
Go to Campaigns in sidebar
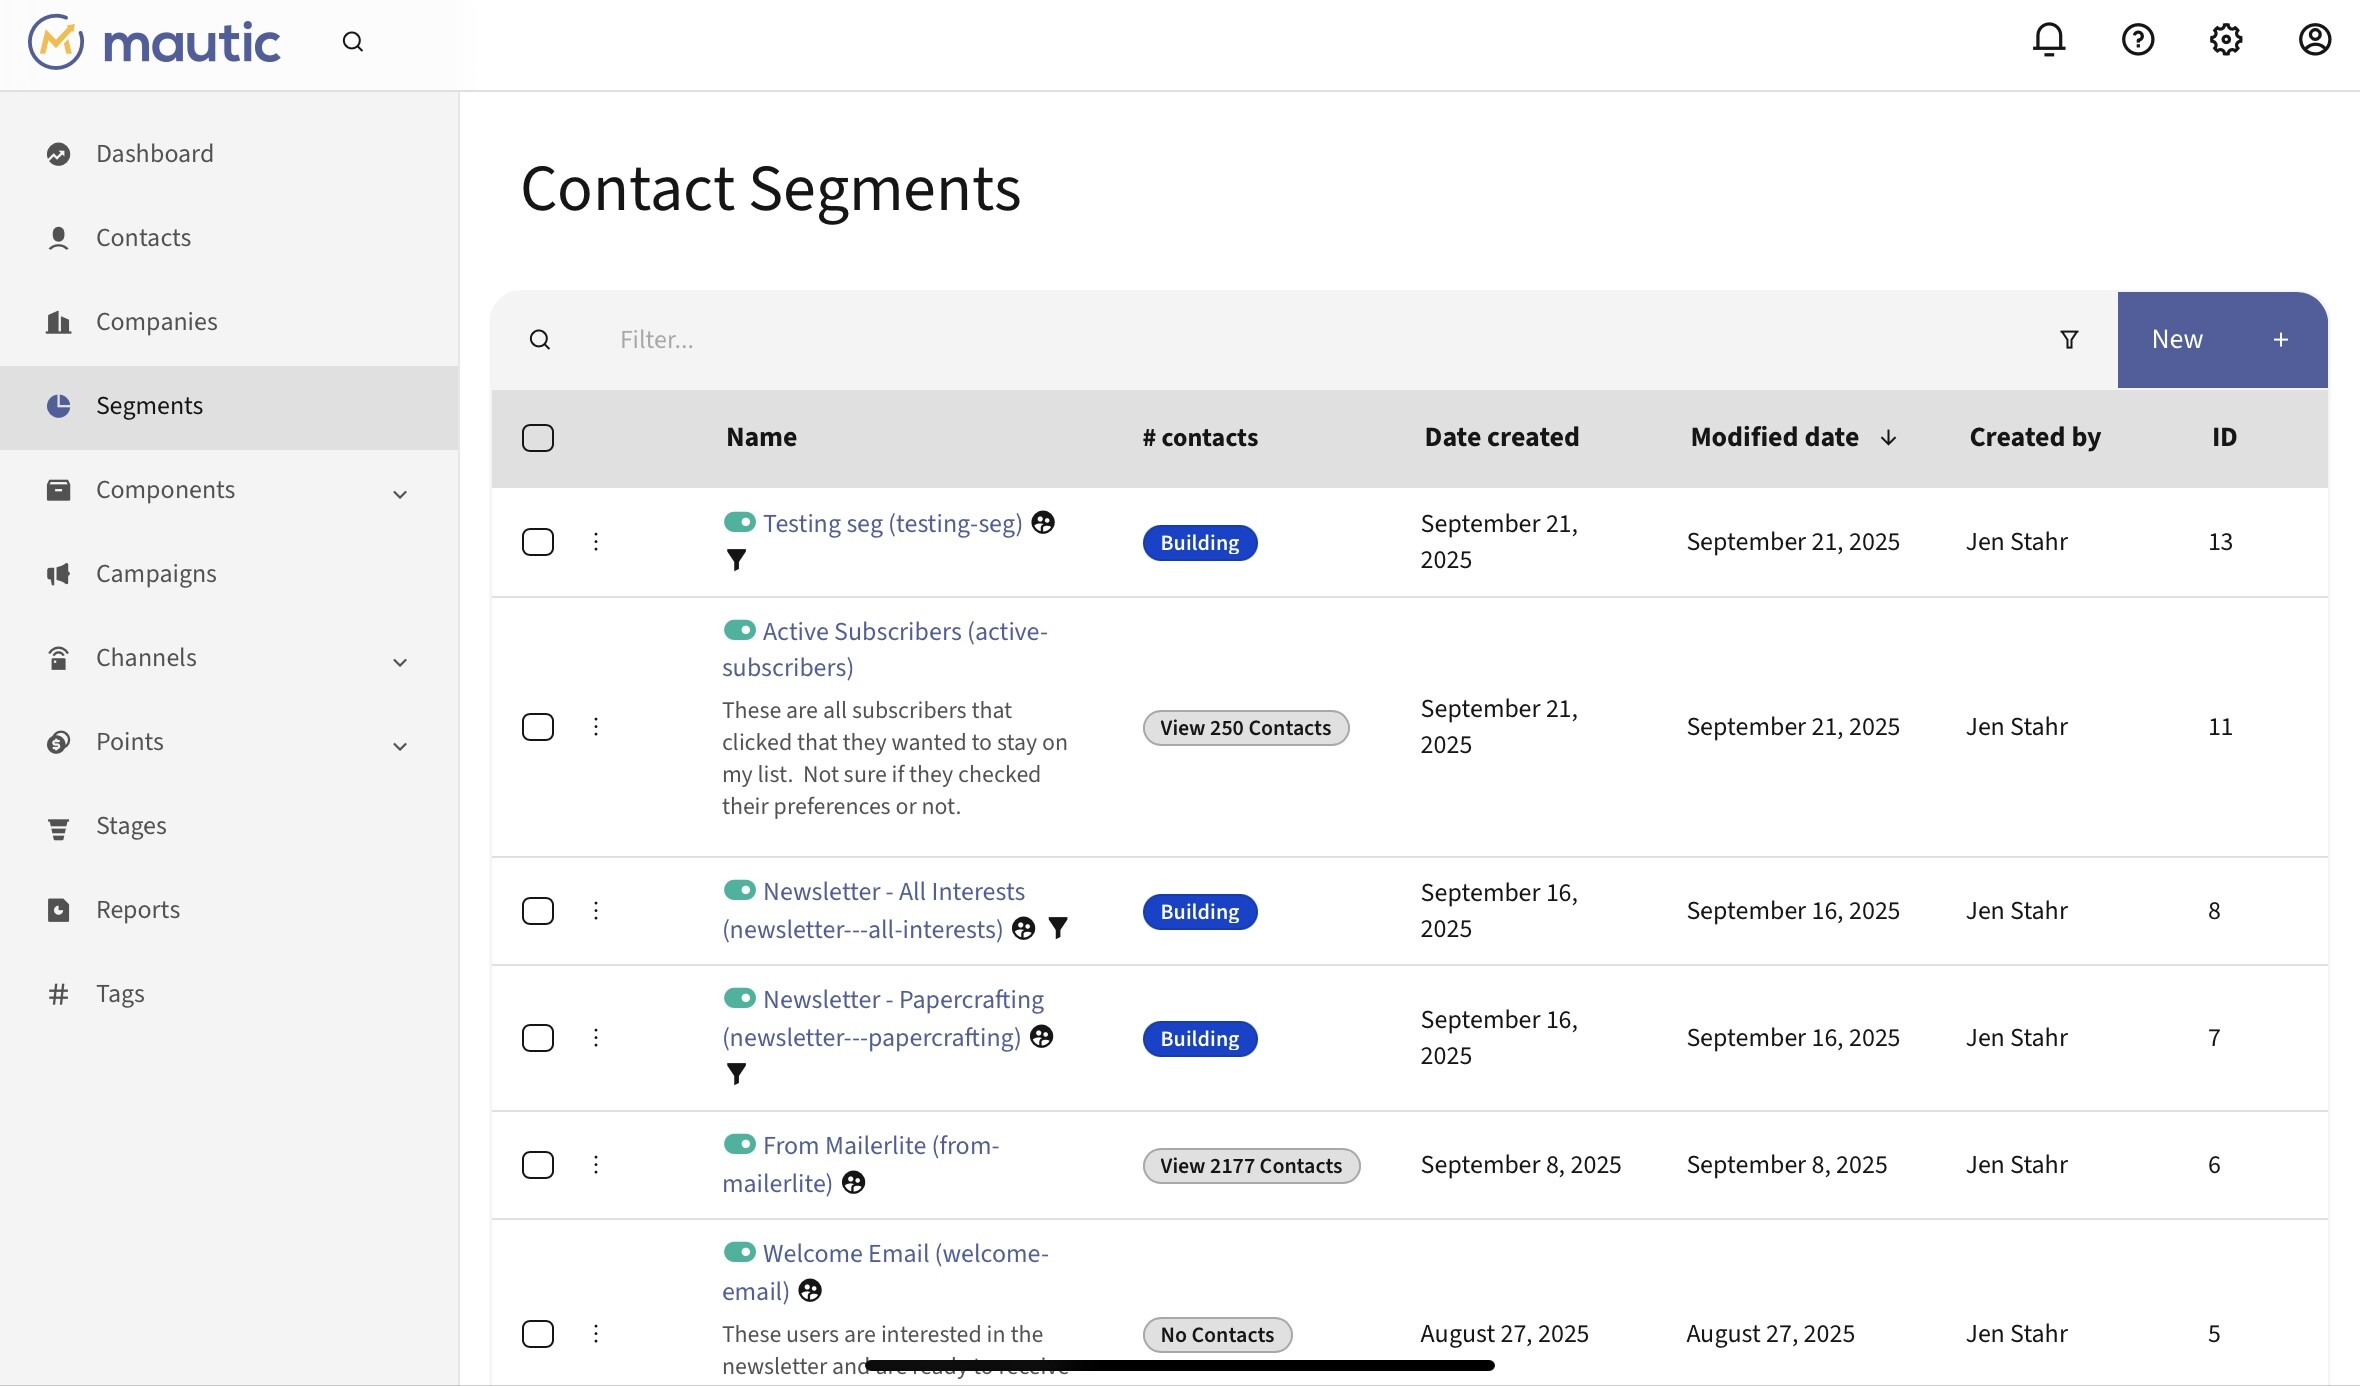coord(156,574)
